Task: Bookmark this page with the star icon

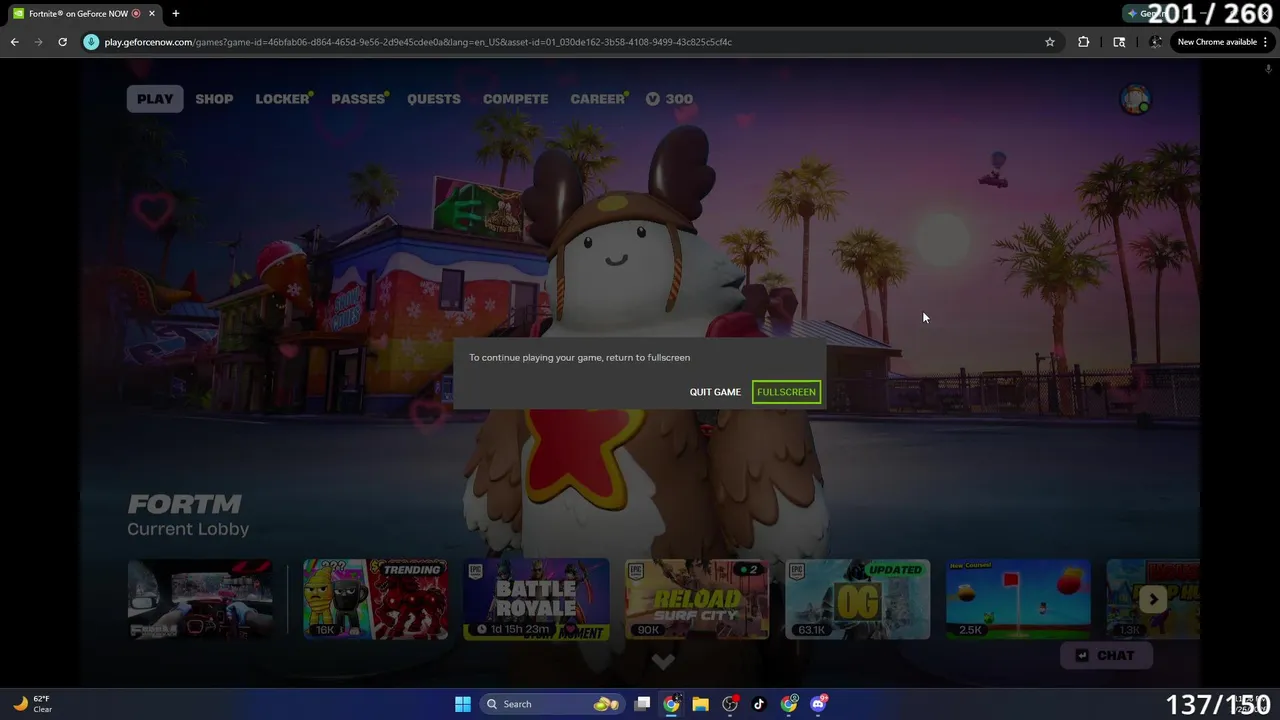Action: pyautogui.click(x=1050, y=42)
